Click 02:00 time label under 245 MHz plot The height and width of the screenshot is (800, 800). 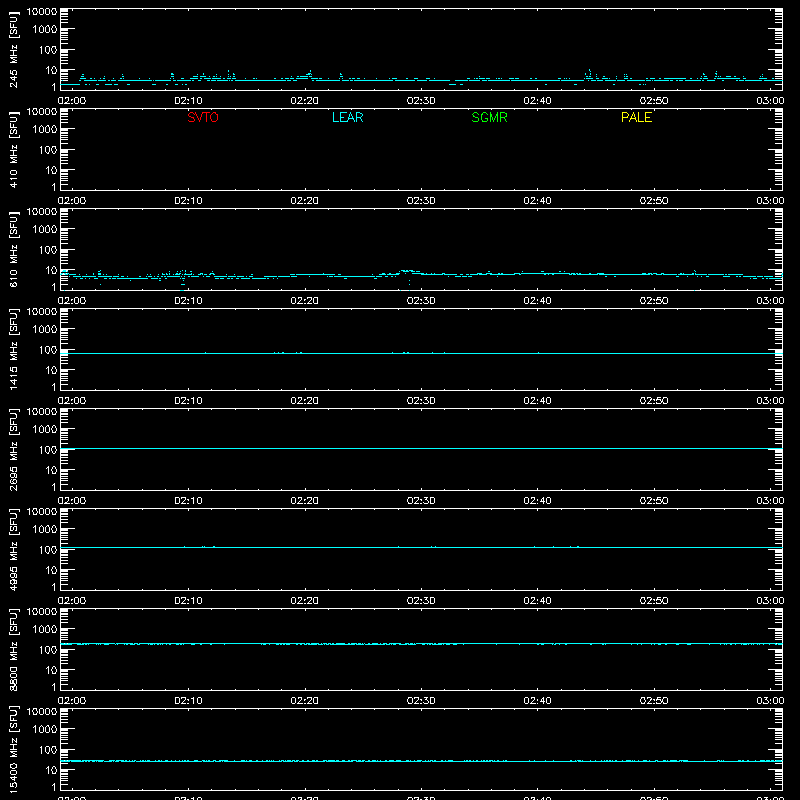72,101
